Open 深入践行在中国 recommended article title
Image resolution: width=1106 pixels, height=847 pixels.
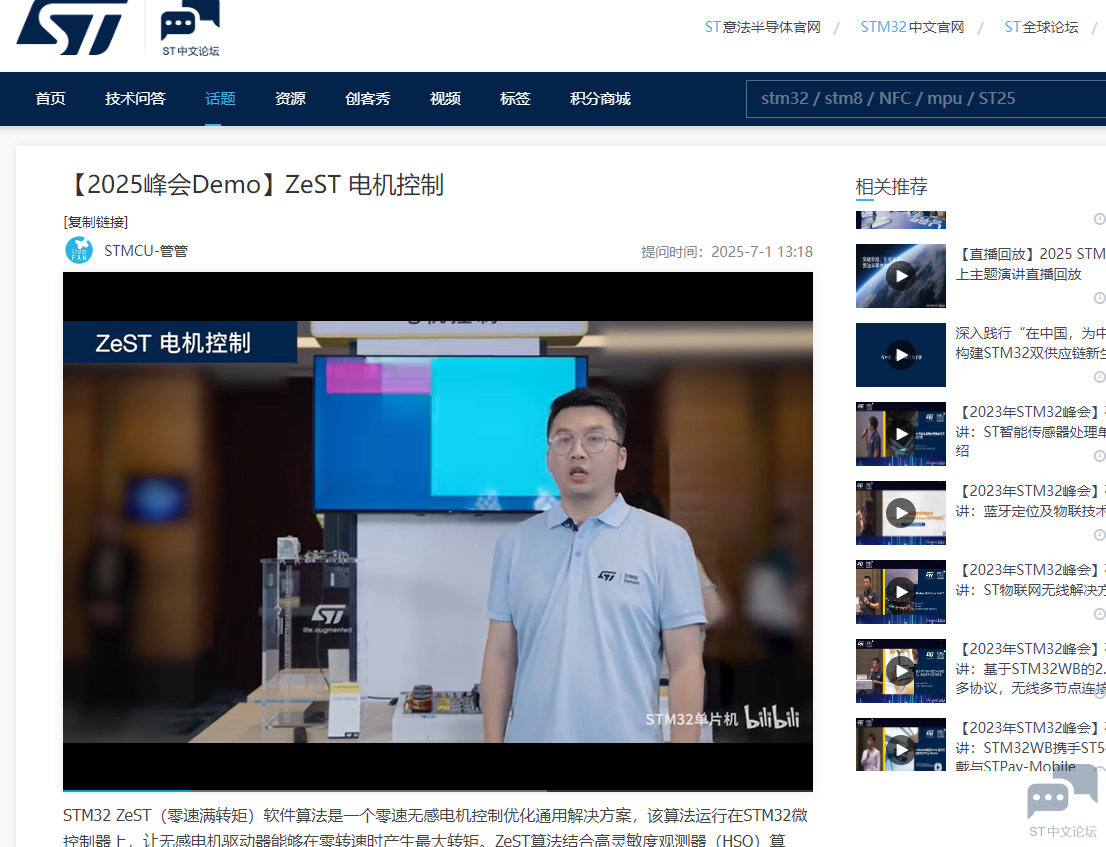click(1031, 343)
